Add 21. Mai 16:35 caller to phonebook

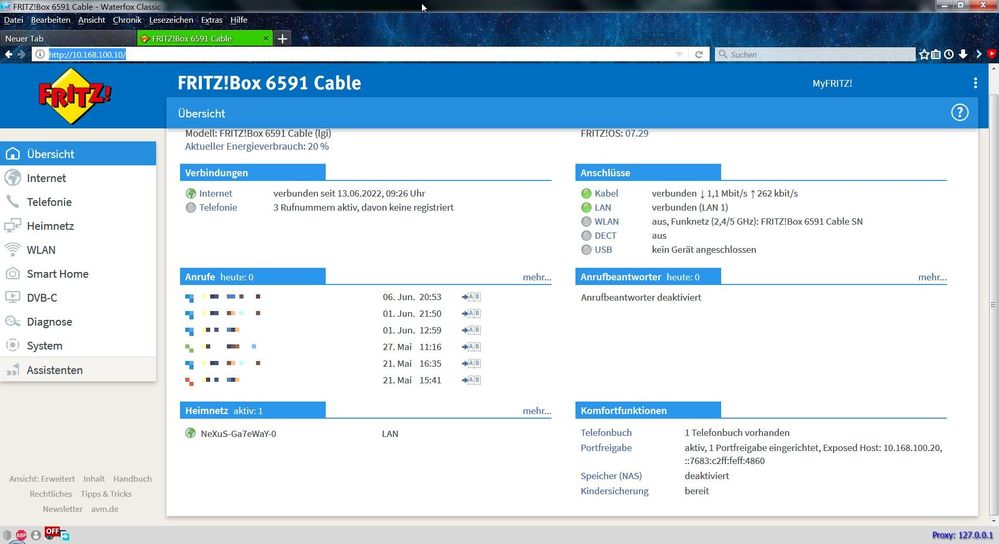pos(471,363)
